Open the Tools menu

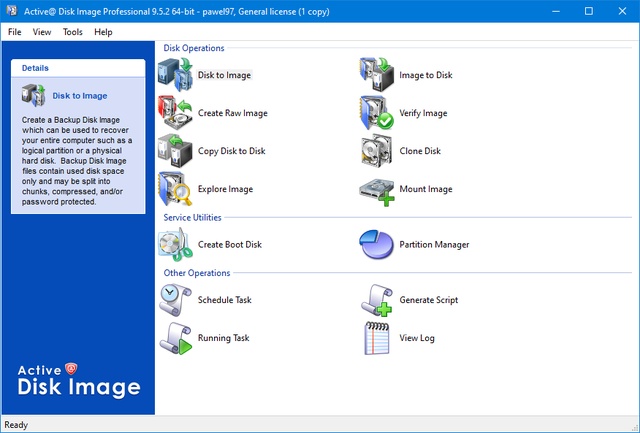click(x=73, y=32)
